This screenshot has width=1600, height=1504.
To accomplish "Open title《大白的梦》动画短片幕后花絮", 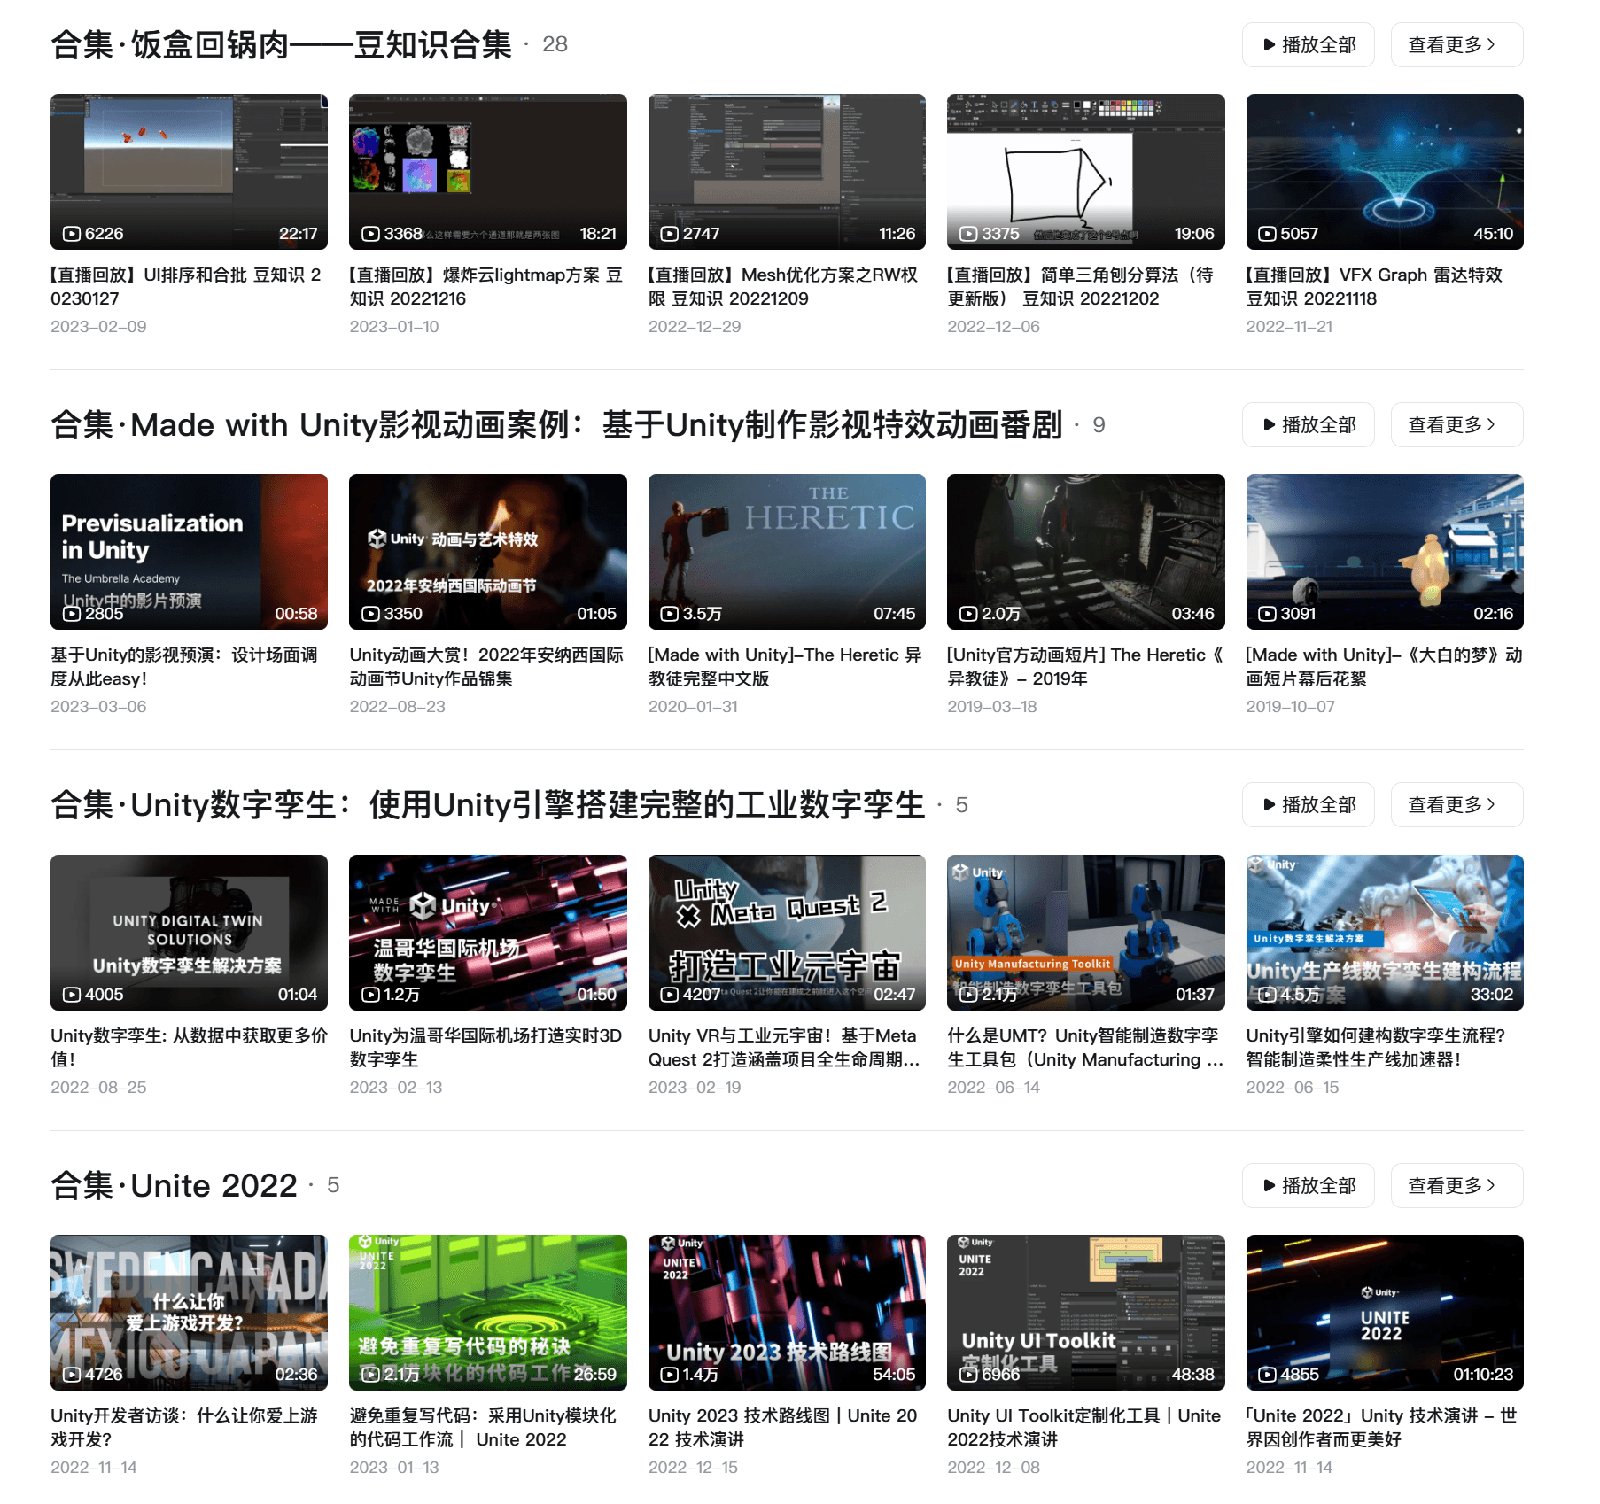I will point(1385,667).
